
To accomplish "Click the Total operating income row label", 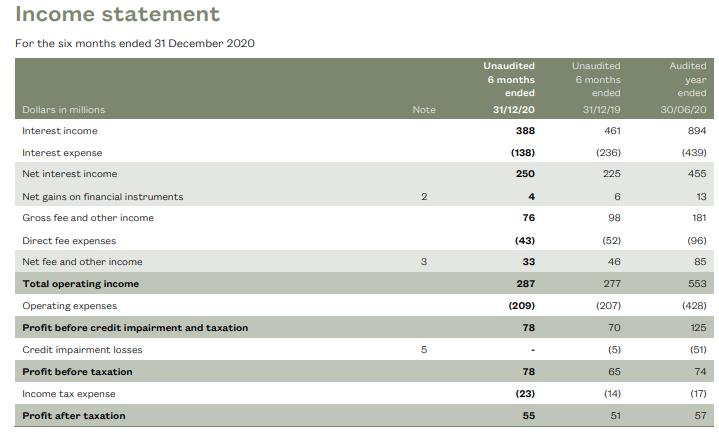I will 81,284.
